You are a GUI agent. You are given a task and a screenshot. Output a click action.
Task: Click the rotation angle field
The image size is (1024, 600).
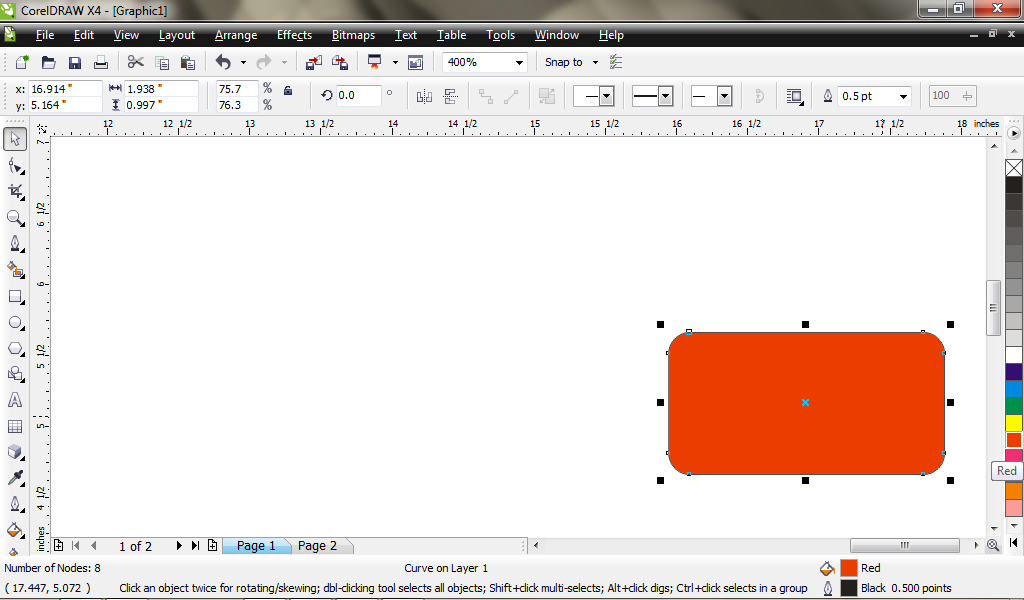(x=357, y=95)
